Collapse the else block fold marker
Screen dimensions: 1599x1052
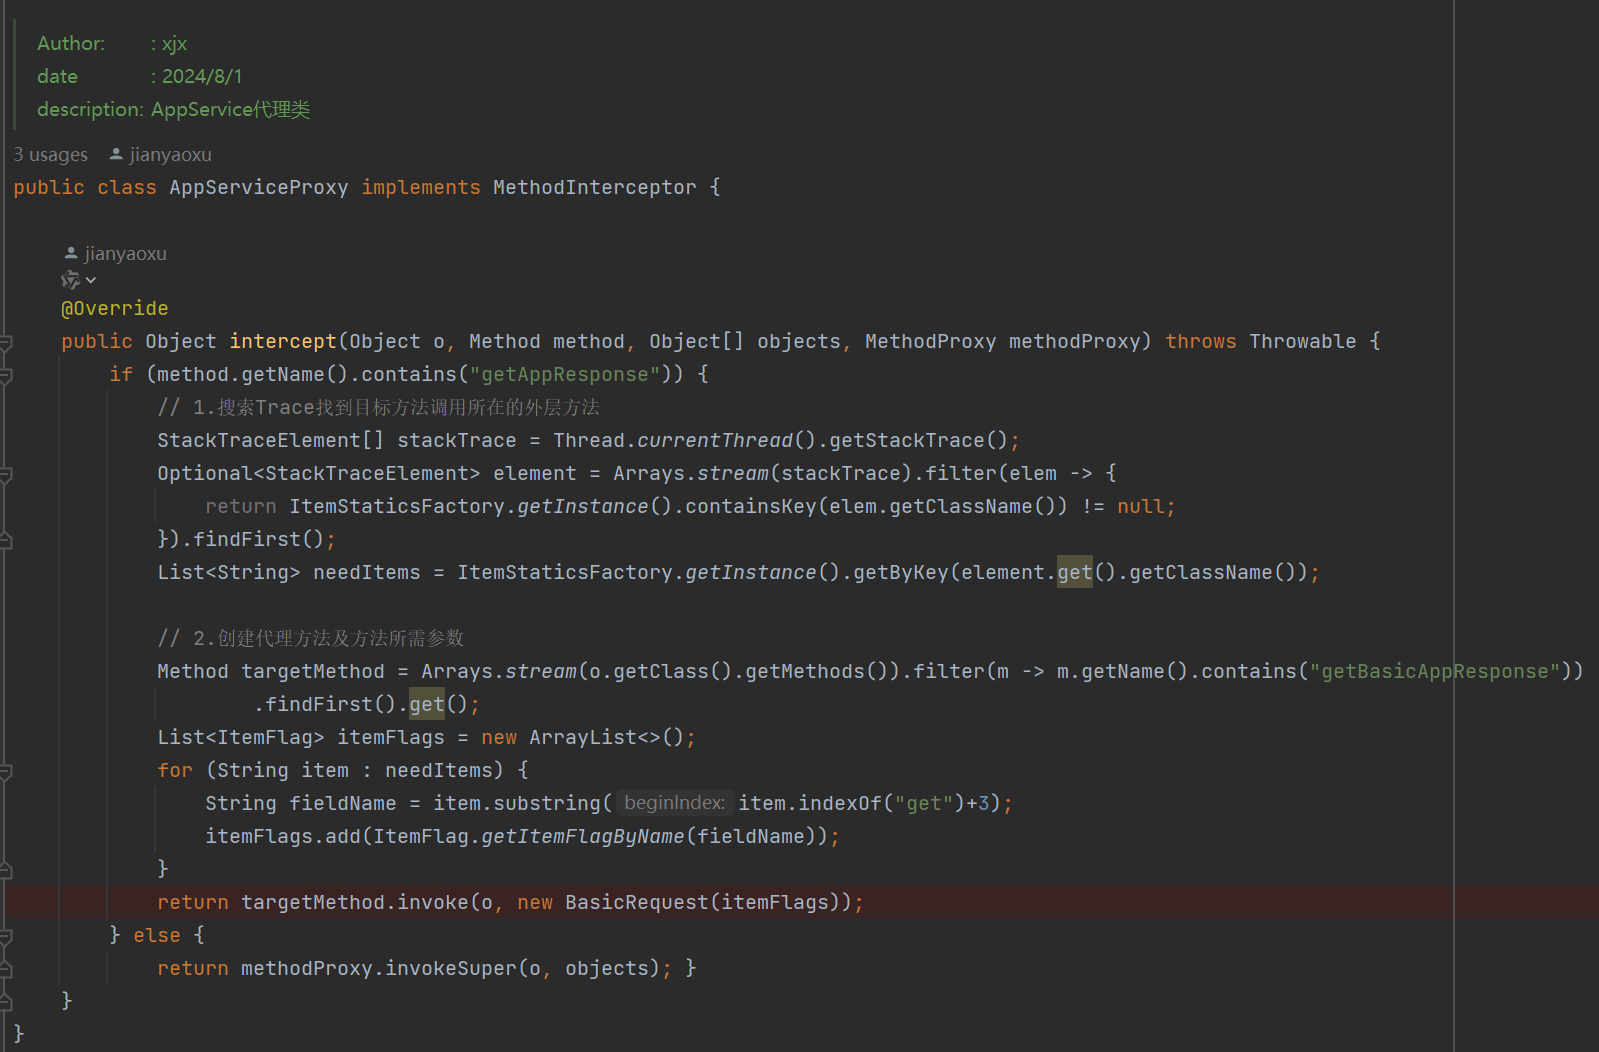point(5,937)
